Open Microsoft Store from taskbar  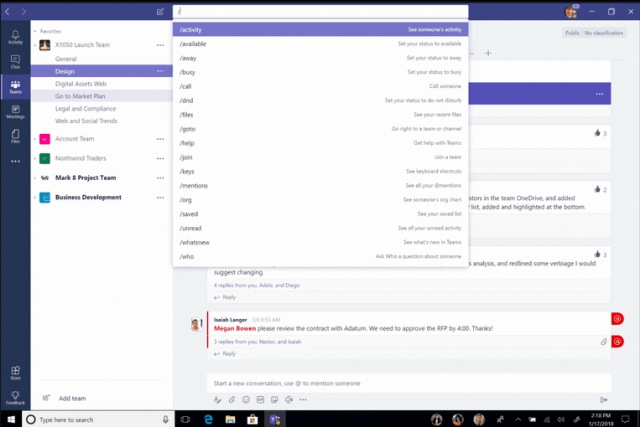coord(252,419)
